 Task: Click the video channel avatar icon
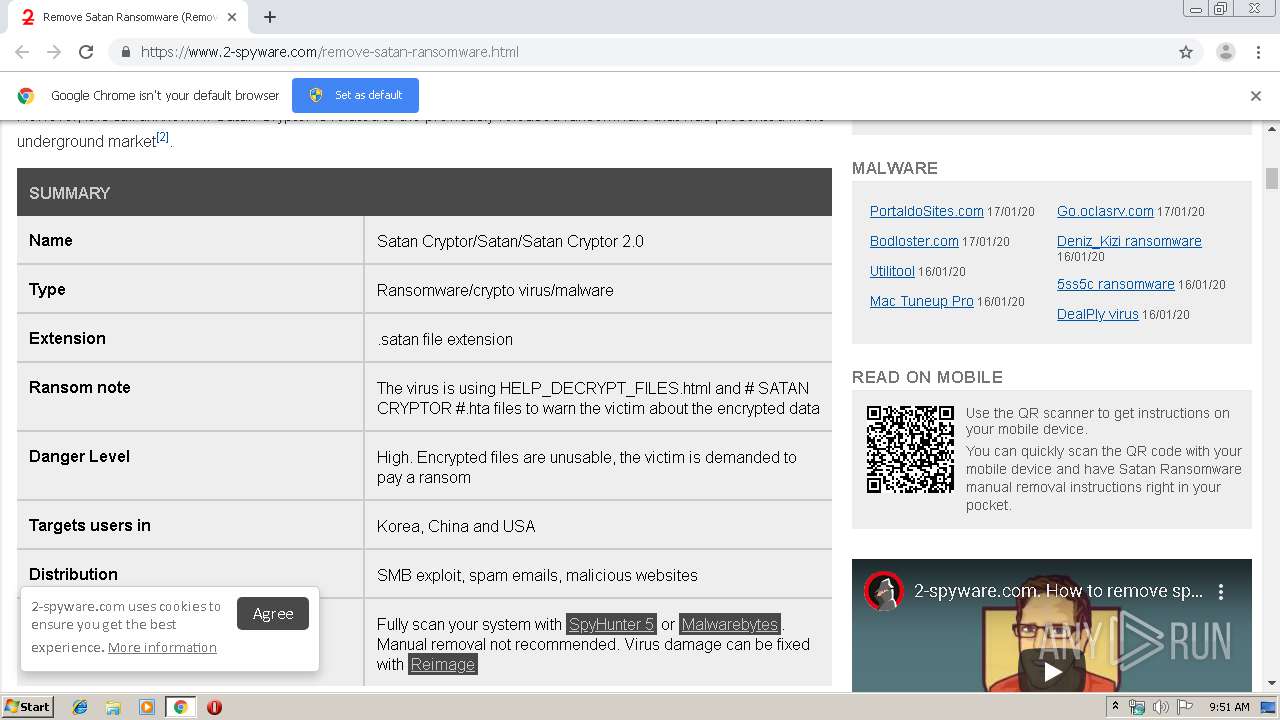tap(884, 592)
